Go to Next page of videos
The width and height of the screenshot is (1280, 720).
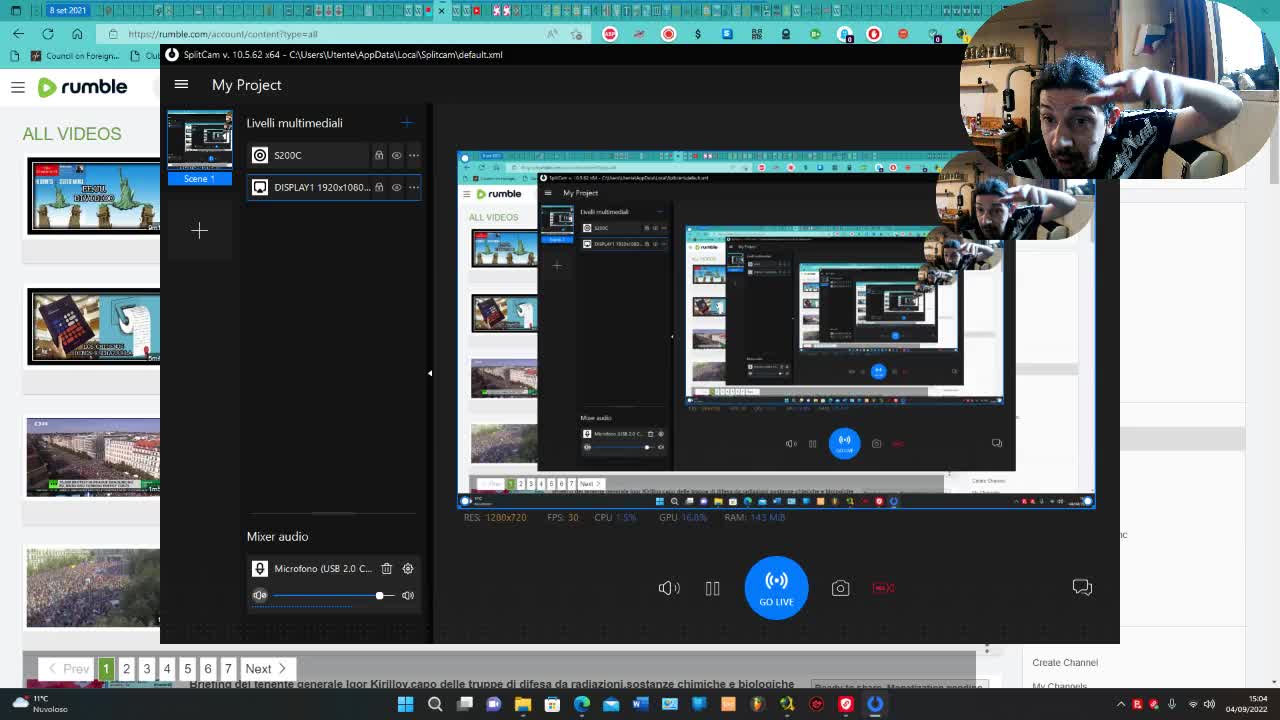(x=266, y=669)
